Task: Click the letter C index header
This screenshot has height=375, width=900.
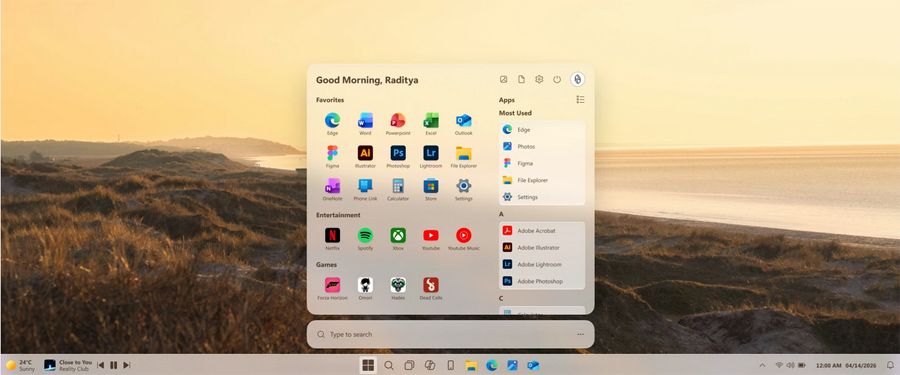Action: tap(501, 298)
